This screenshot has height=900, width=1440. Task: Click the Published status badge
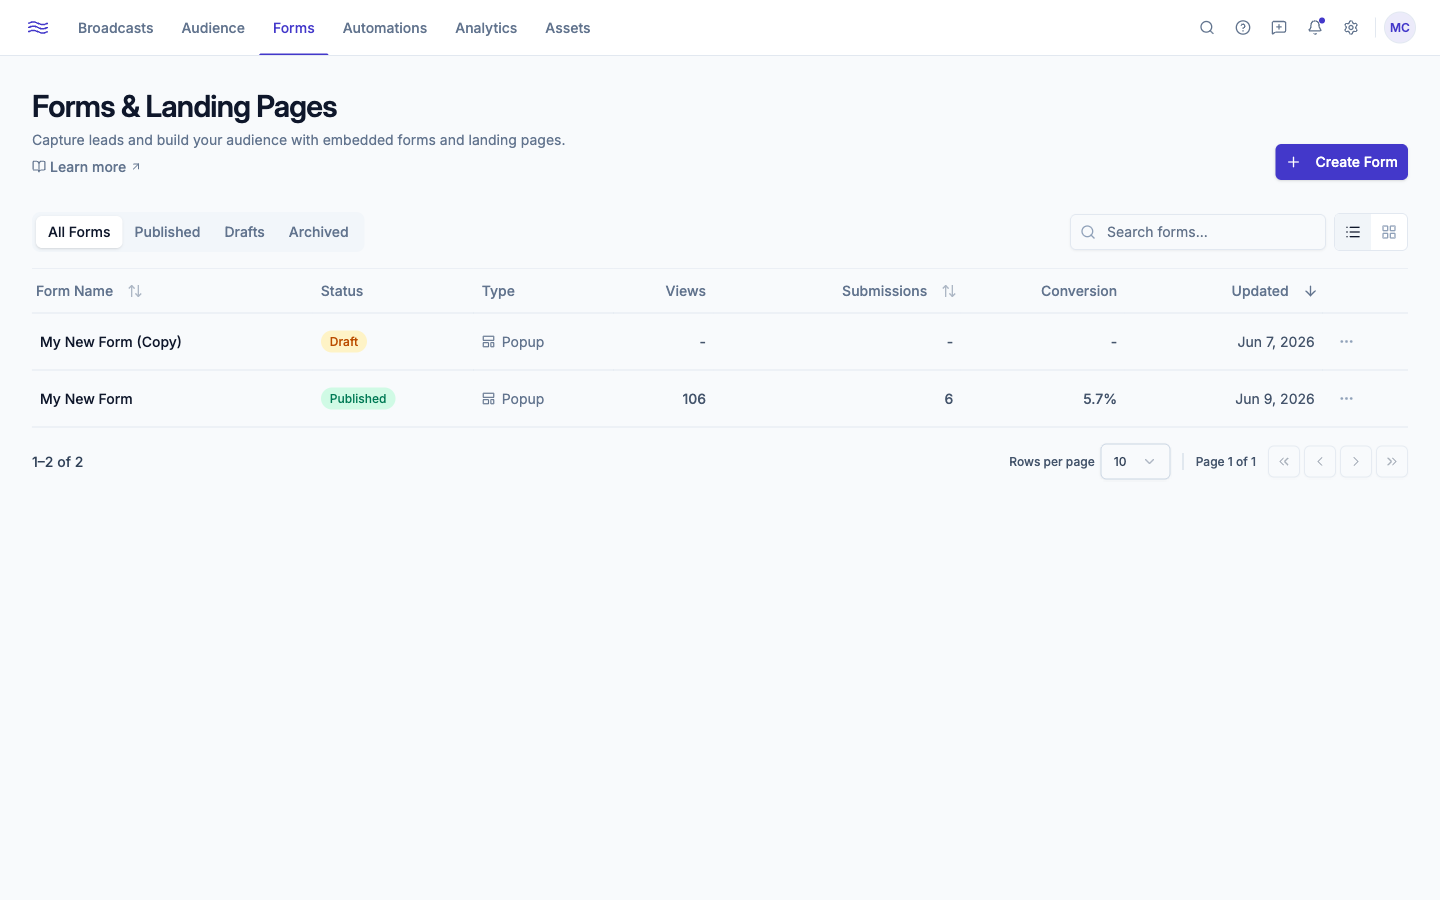coord(358,399)
